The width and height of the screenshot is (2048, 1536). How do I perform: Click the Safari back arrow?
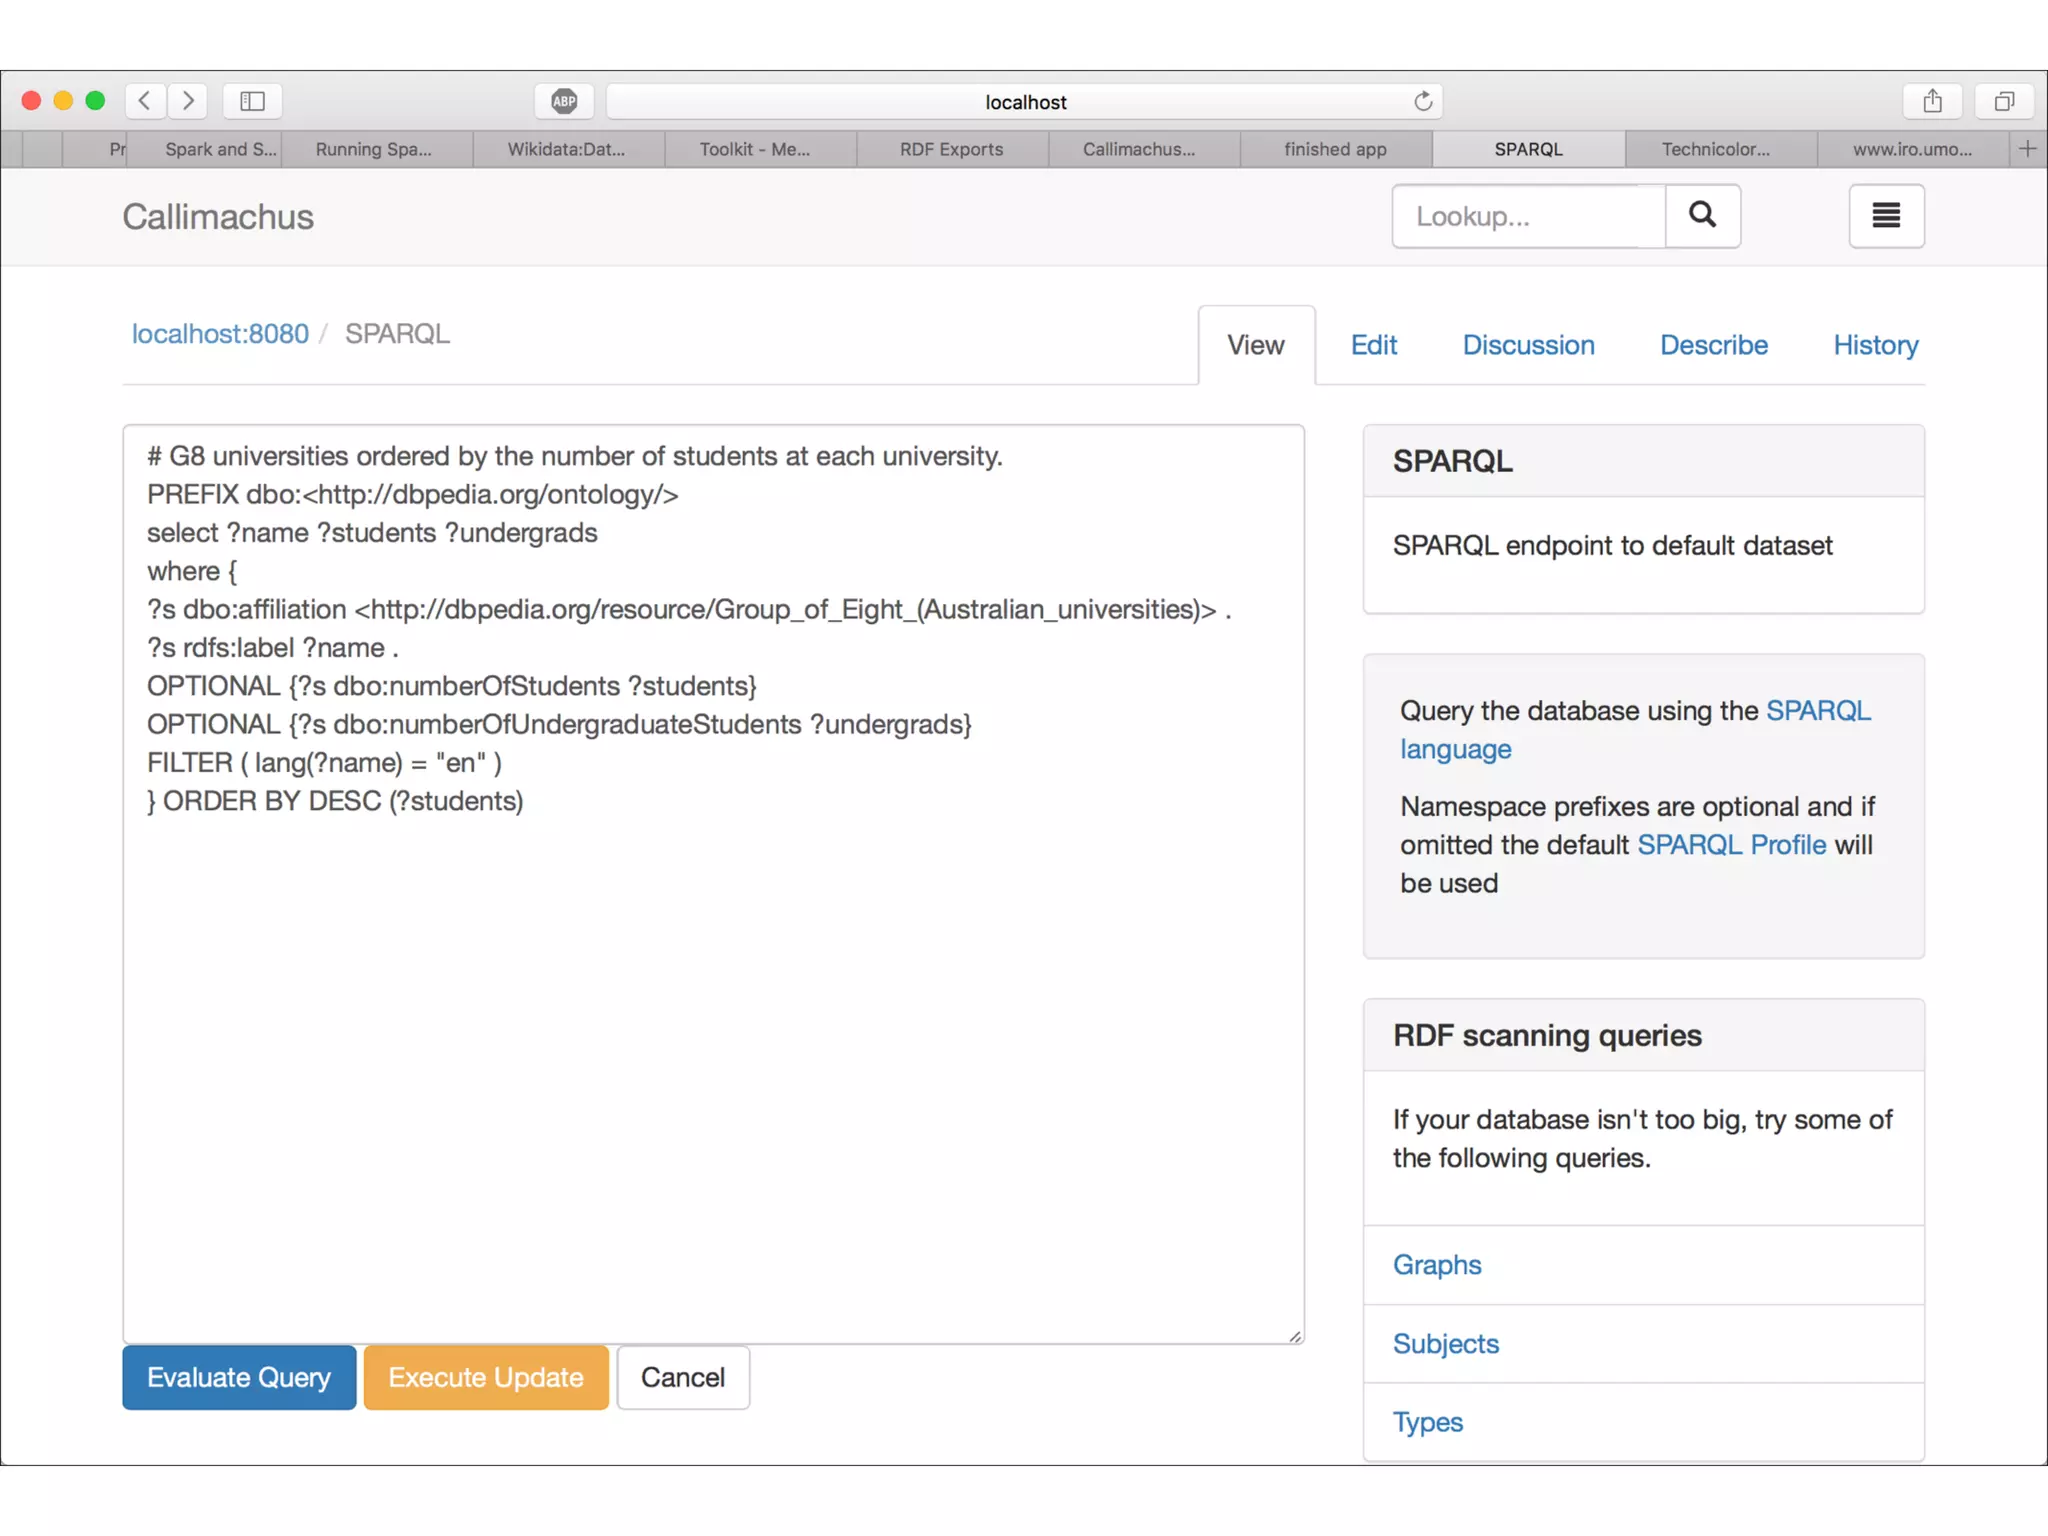145,101
